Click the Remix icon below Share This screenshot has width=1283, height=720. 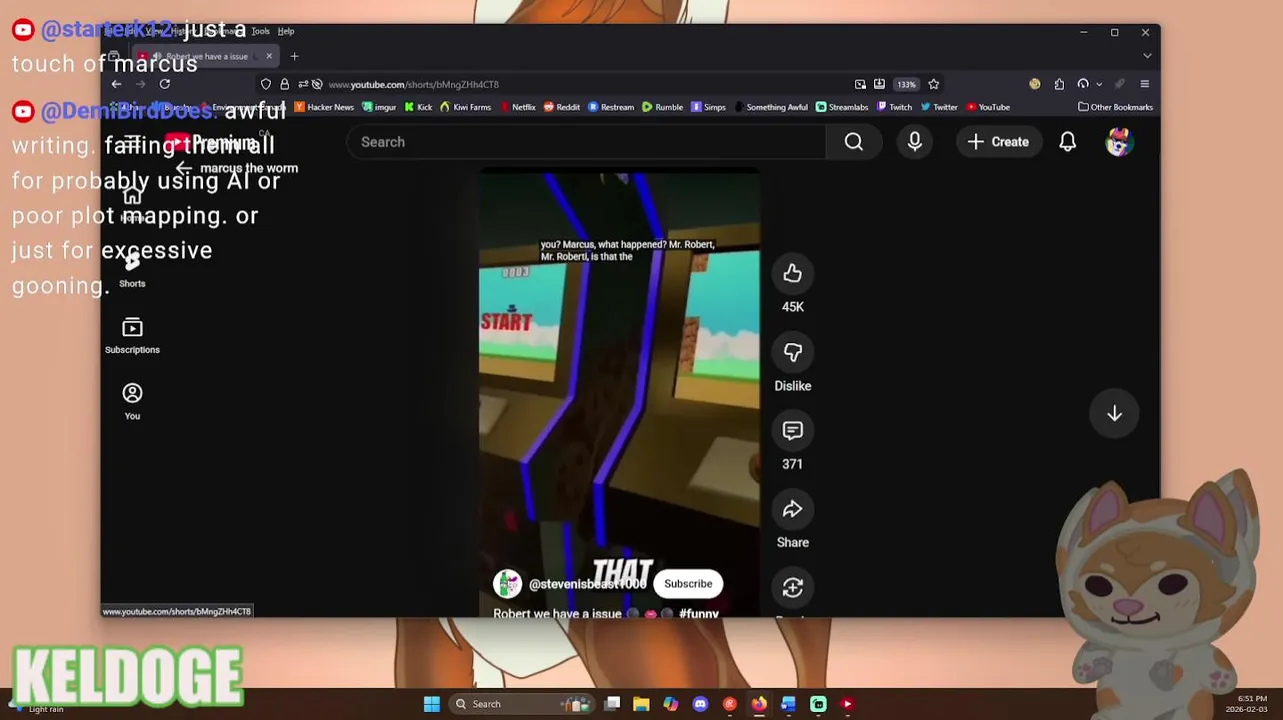click(x=792, y=588)
